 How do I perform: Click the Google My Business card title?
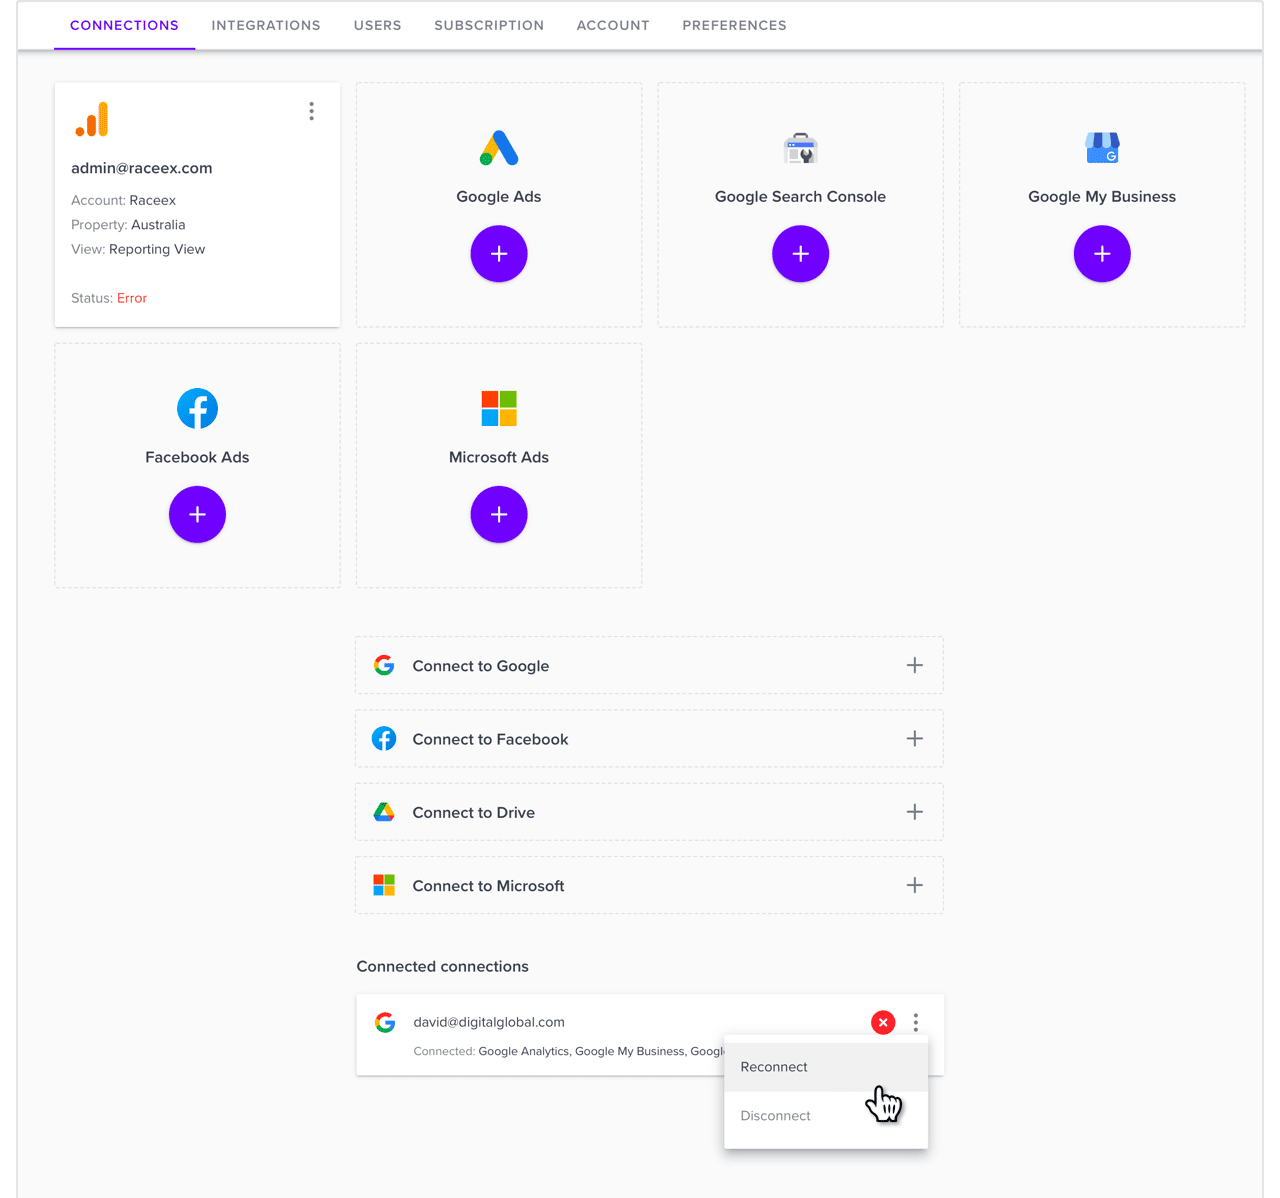point(1102,197)
